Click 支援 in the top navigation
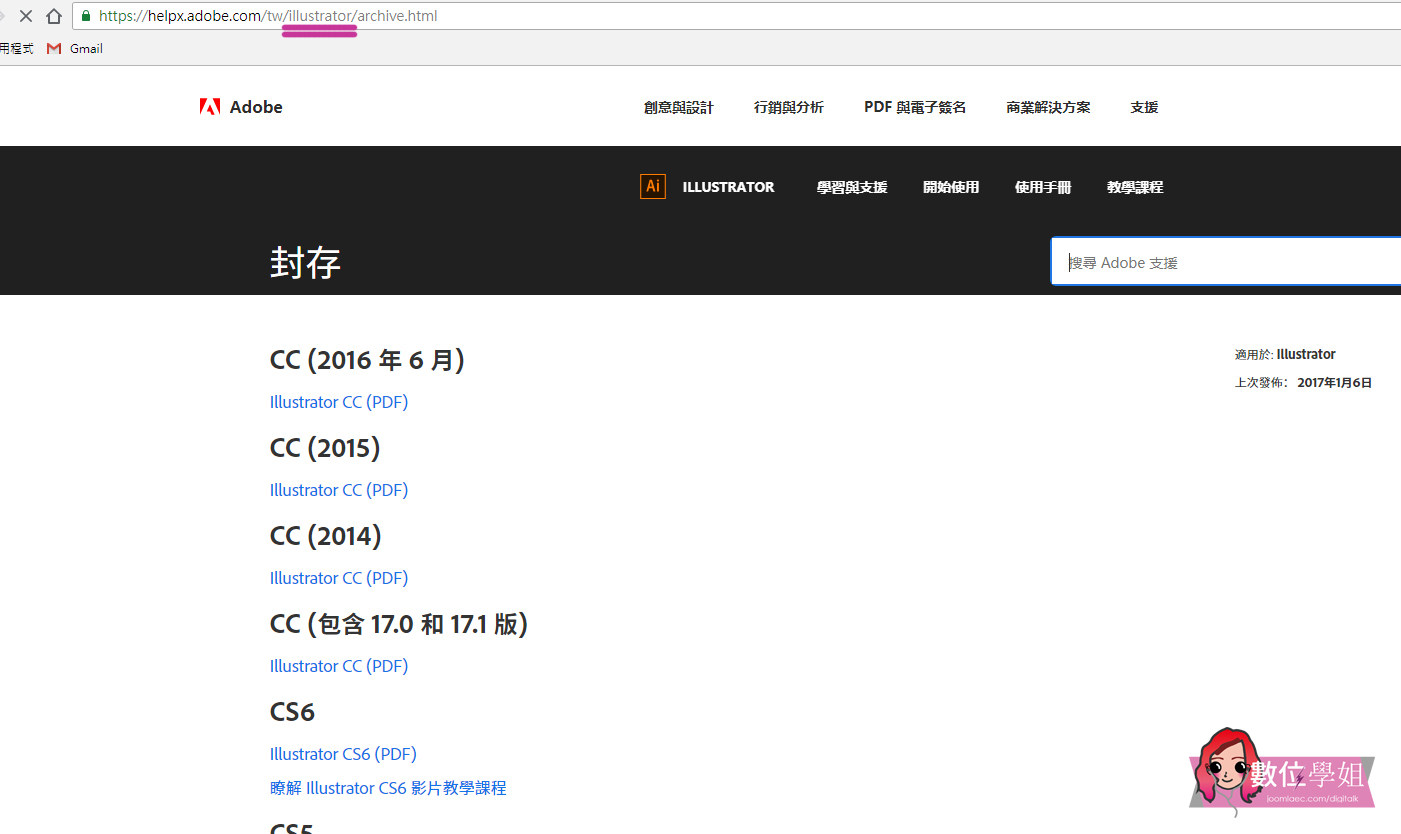The width and height of the screenshot is (1401, 834). 1144,107
